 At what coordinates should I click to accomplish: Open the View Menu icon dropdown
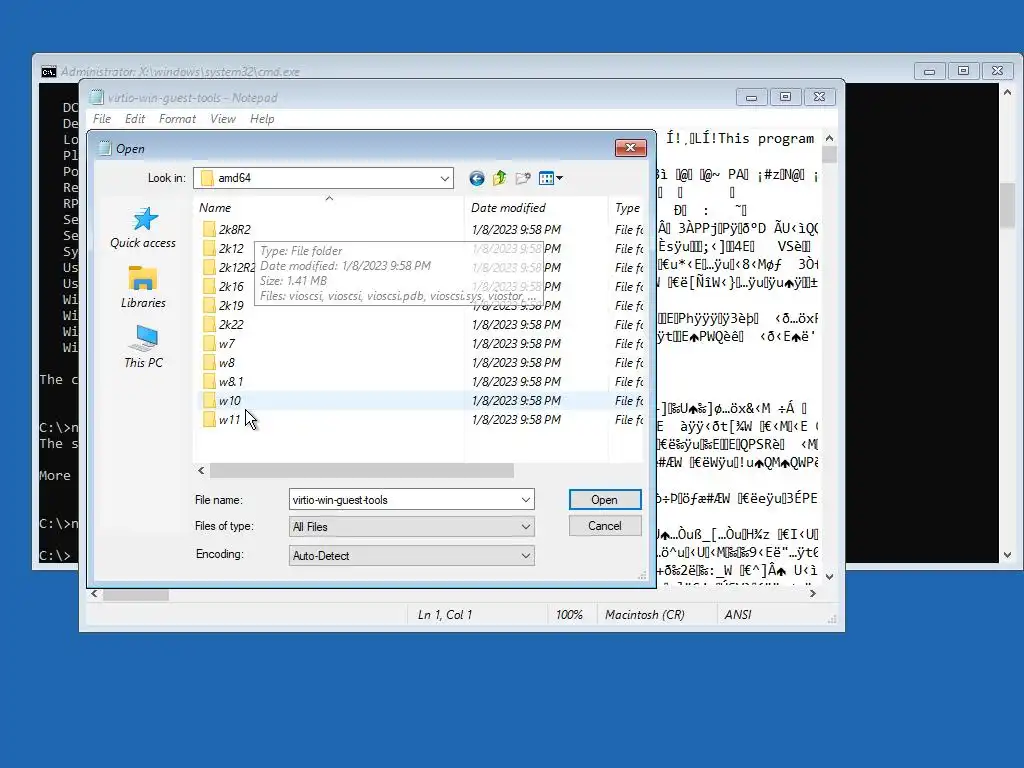click(551, 178)
